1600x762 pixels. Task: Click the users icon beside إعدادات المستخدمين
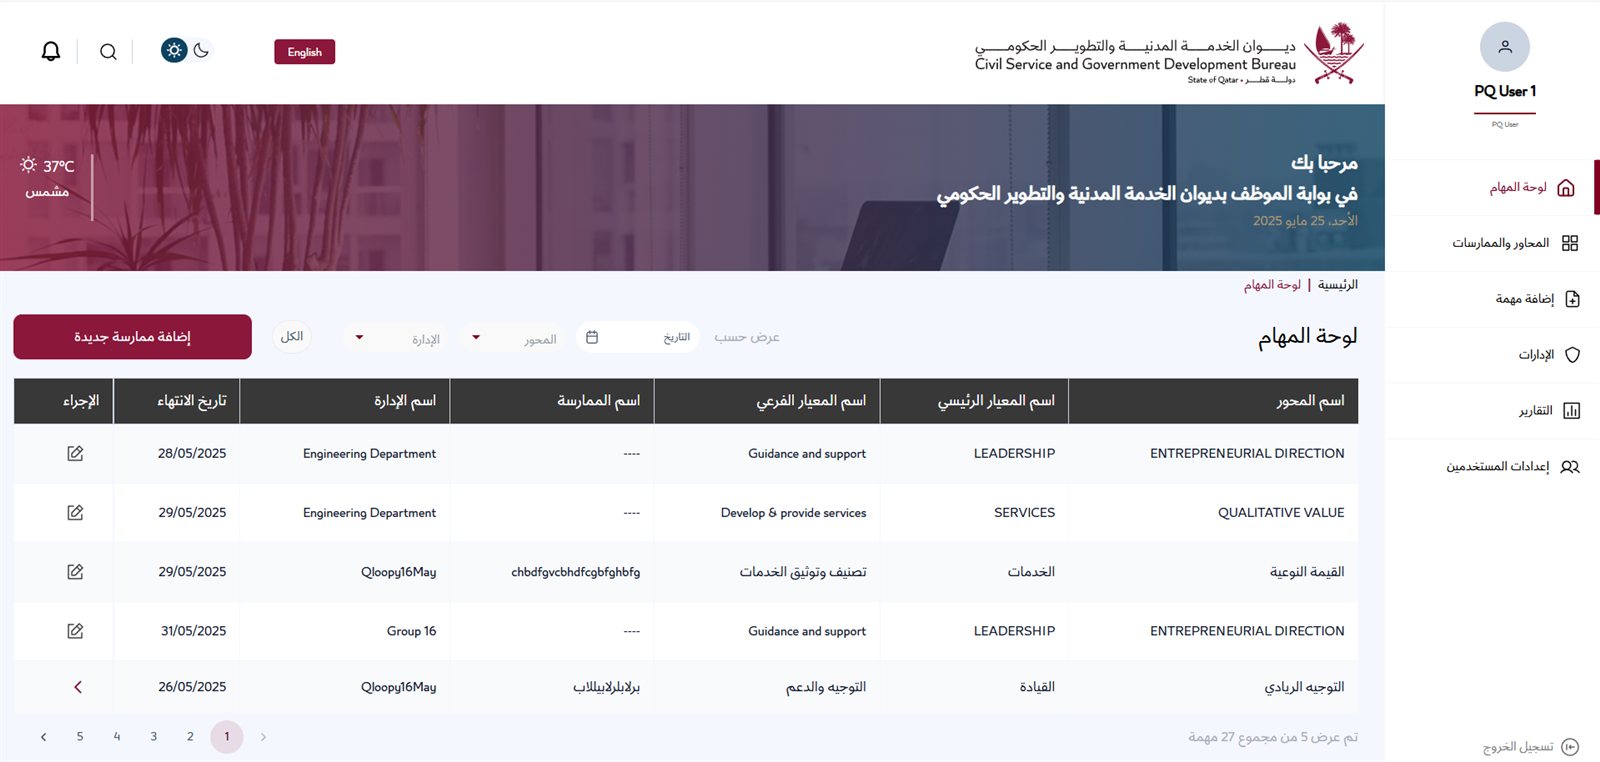(1570, 467)
